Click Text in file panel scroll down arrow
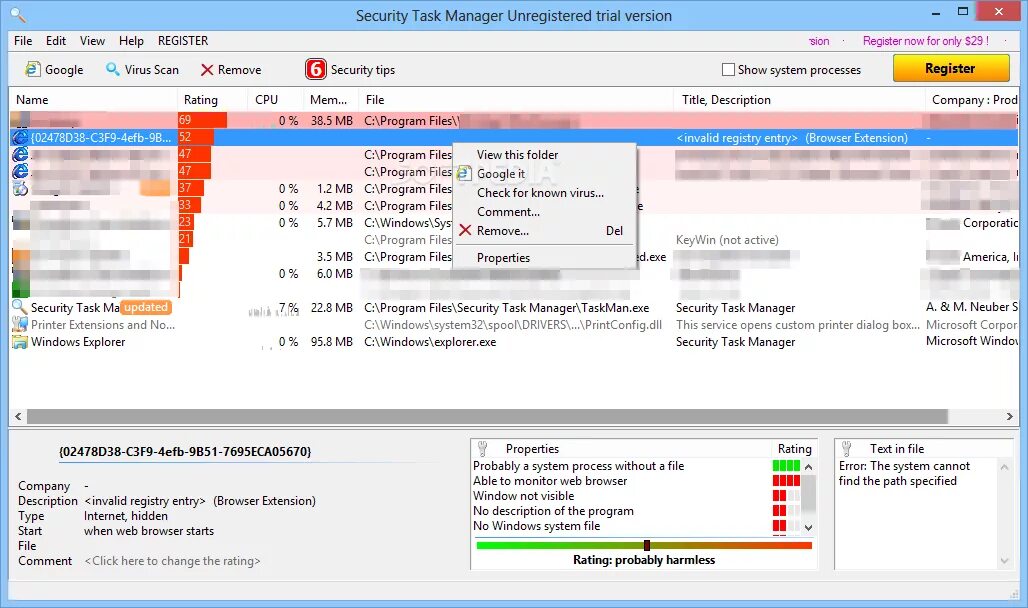 point(1004,561)
